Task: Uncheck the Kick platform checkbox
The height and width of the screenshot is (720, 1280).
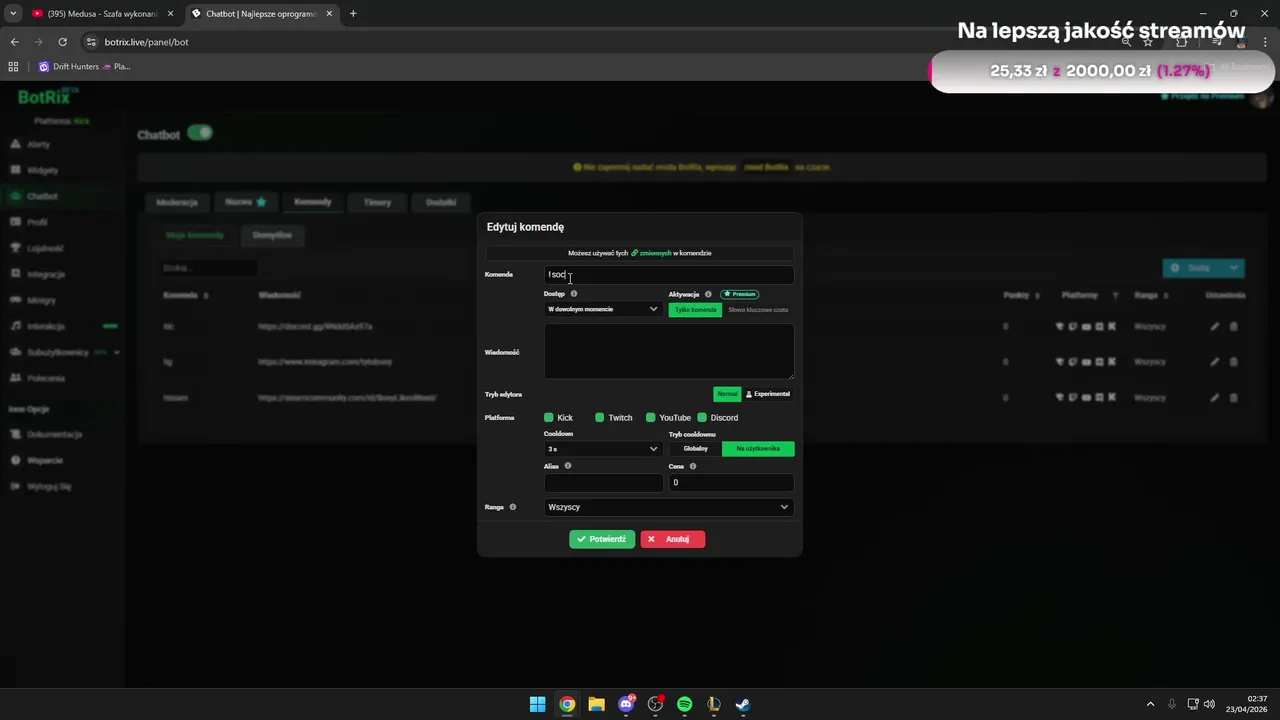Action: [x=549, y=417]
